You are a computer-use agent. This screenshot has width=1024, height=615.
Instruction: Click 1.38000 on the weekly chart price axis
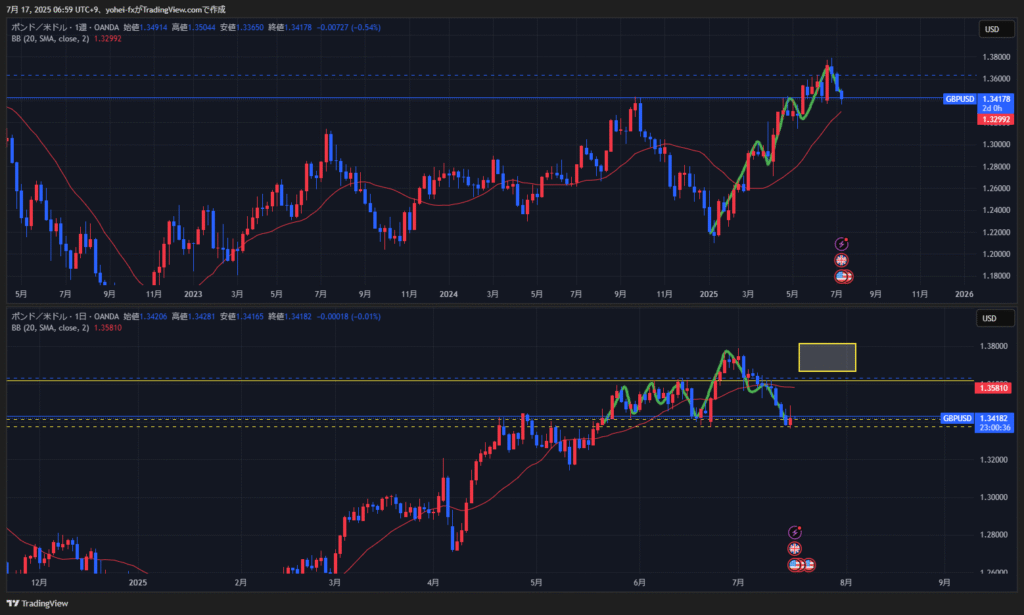(x=996, y=57)
